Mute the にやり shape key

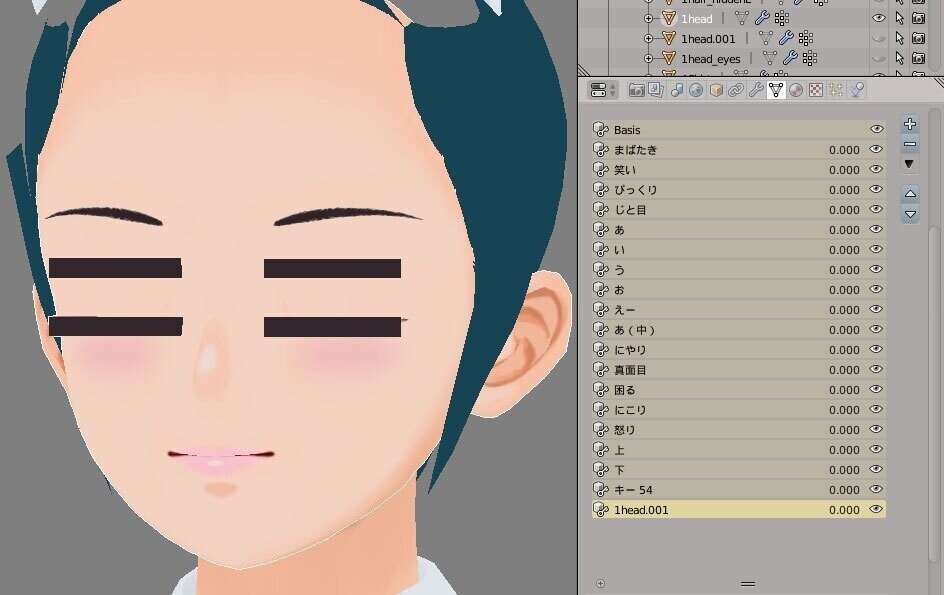[x=877, y=349]
